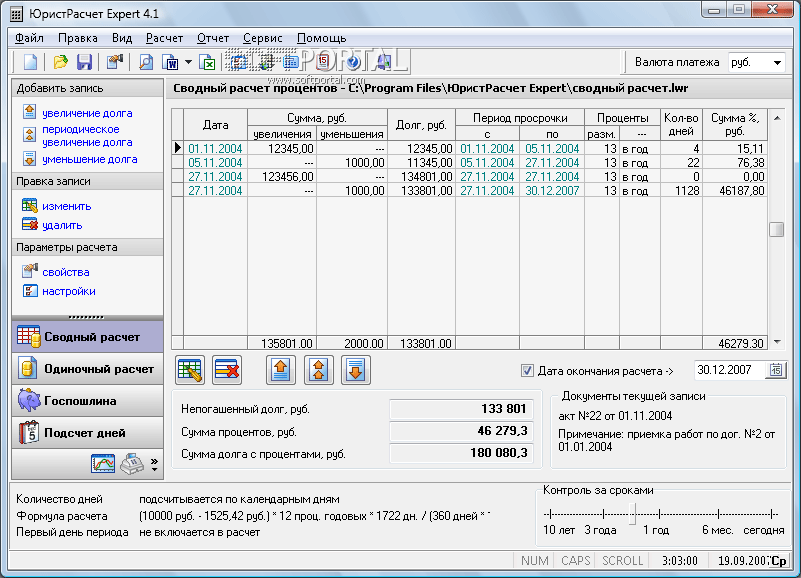801x578 pixels.
Task: Click 'настройки' link
Action: click(x=69, y=291)
